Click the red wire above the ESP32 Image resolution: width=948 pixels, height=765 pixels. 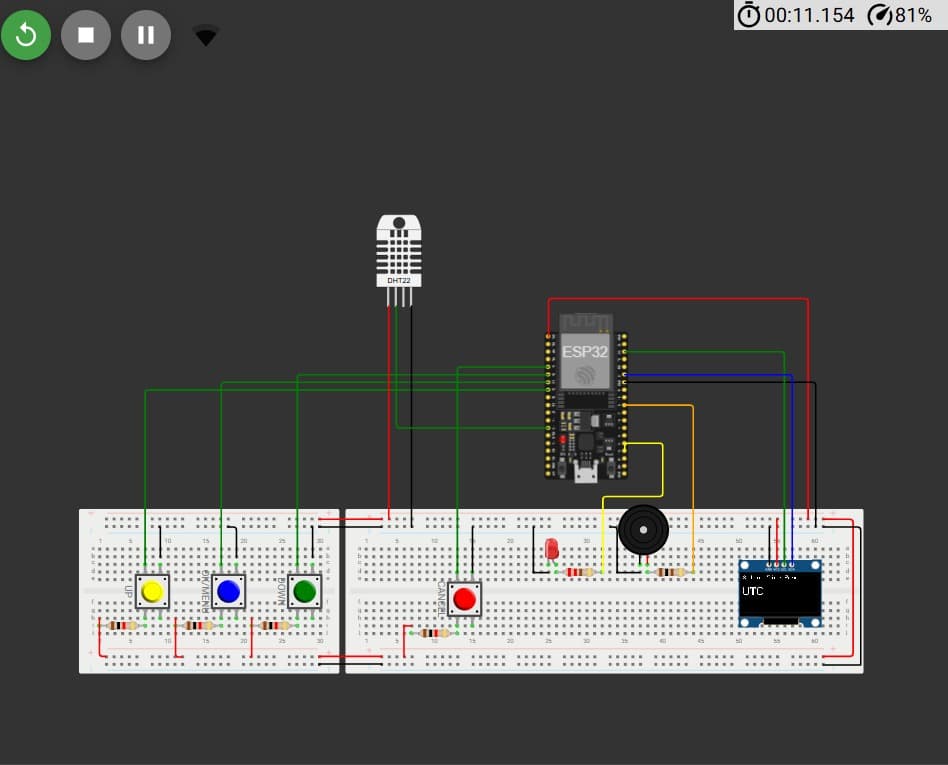(x=677, y=299)
